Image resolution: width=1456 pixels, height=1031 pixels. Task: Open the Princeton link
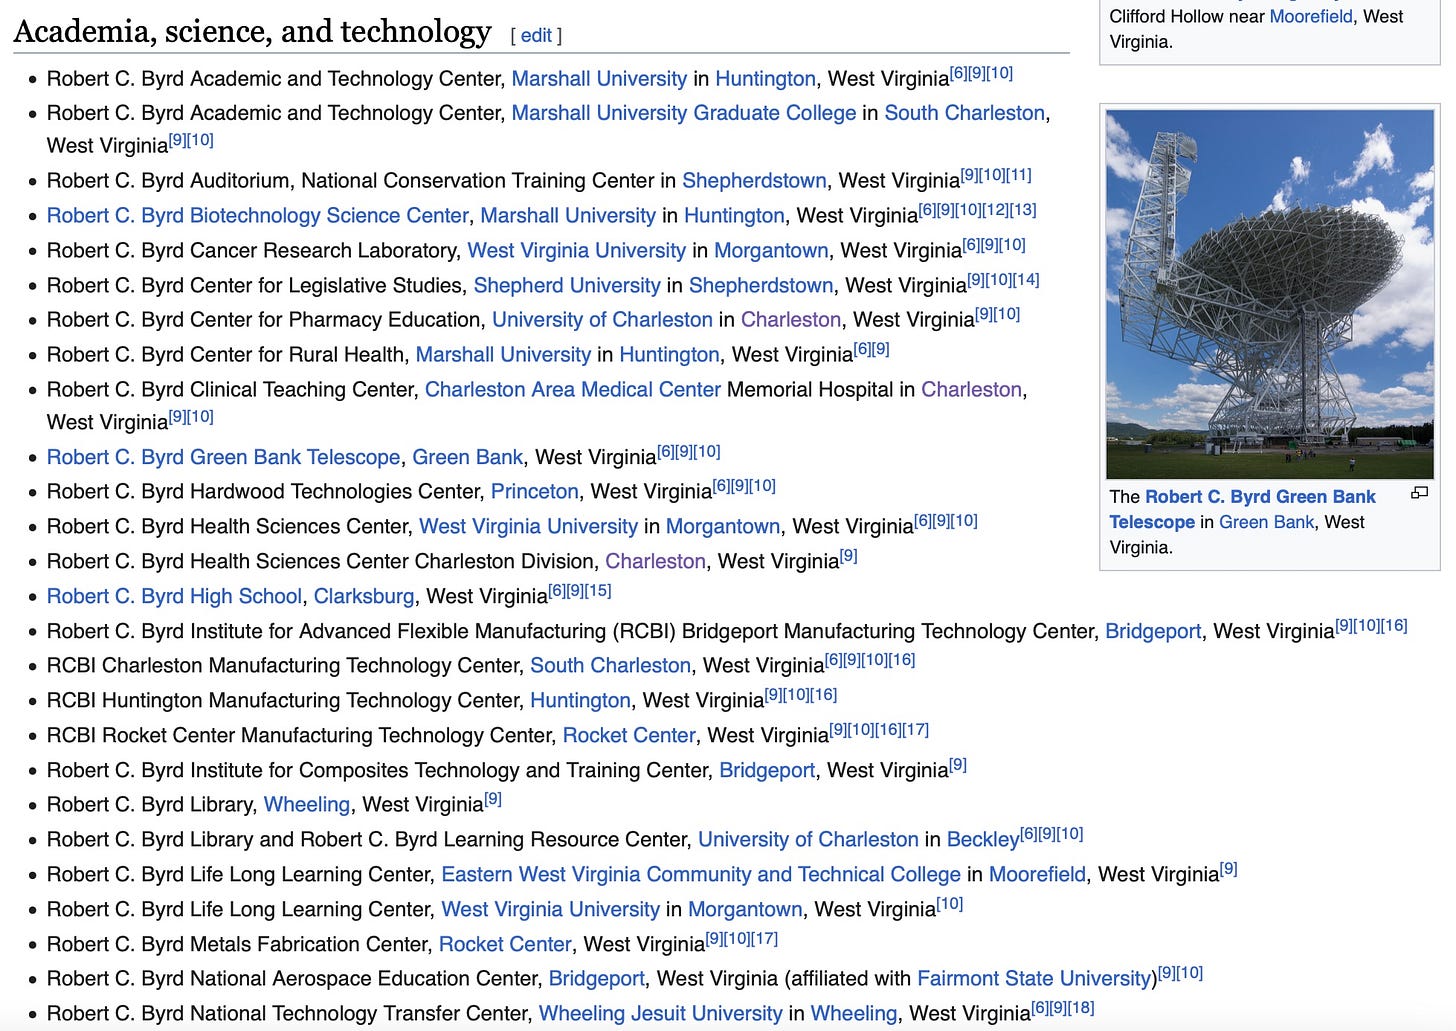point(535,492)
